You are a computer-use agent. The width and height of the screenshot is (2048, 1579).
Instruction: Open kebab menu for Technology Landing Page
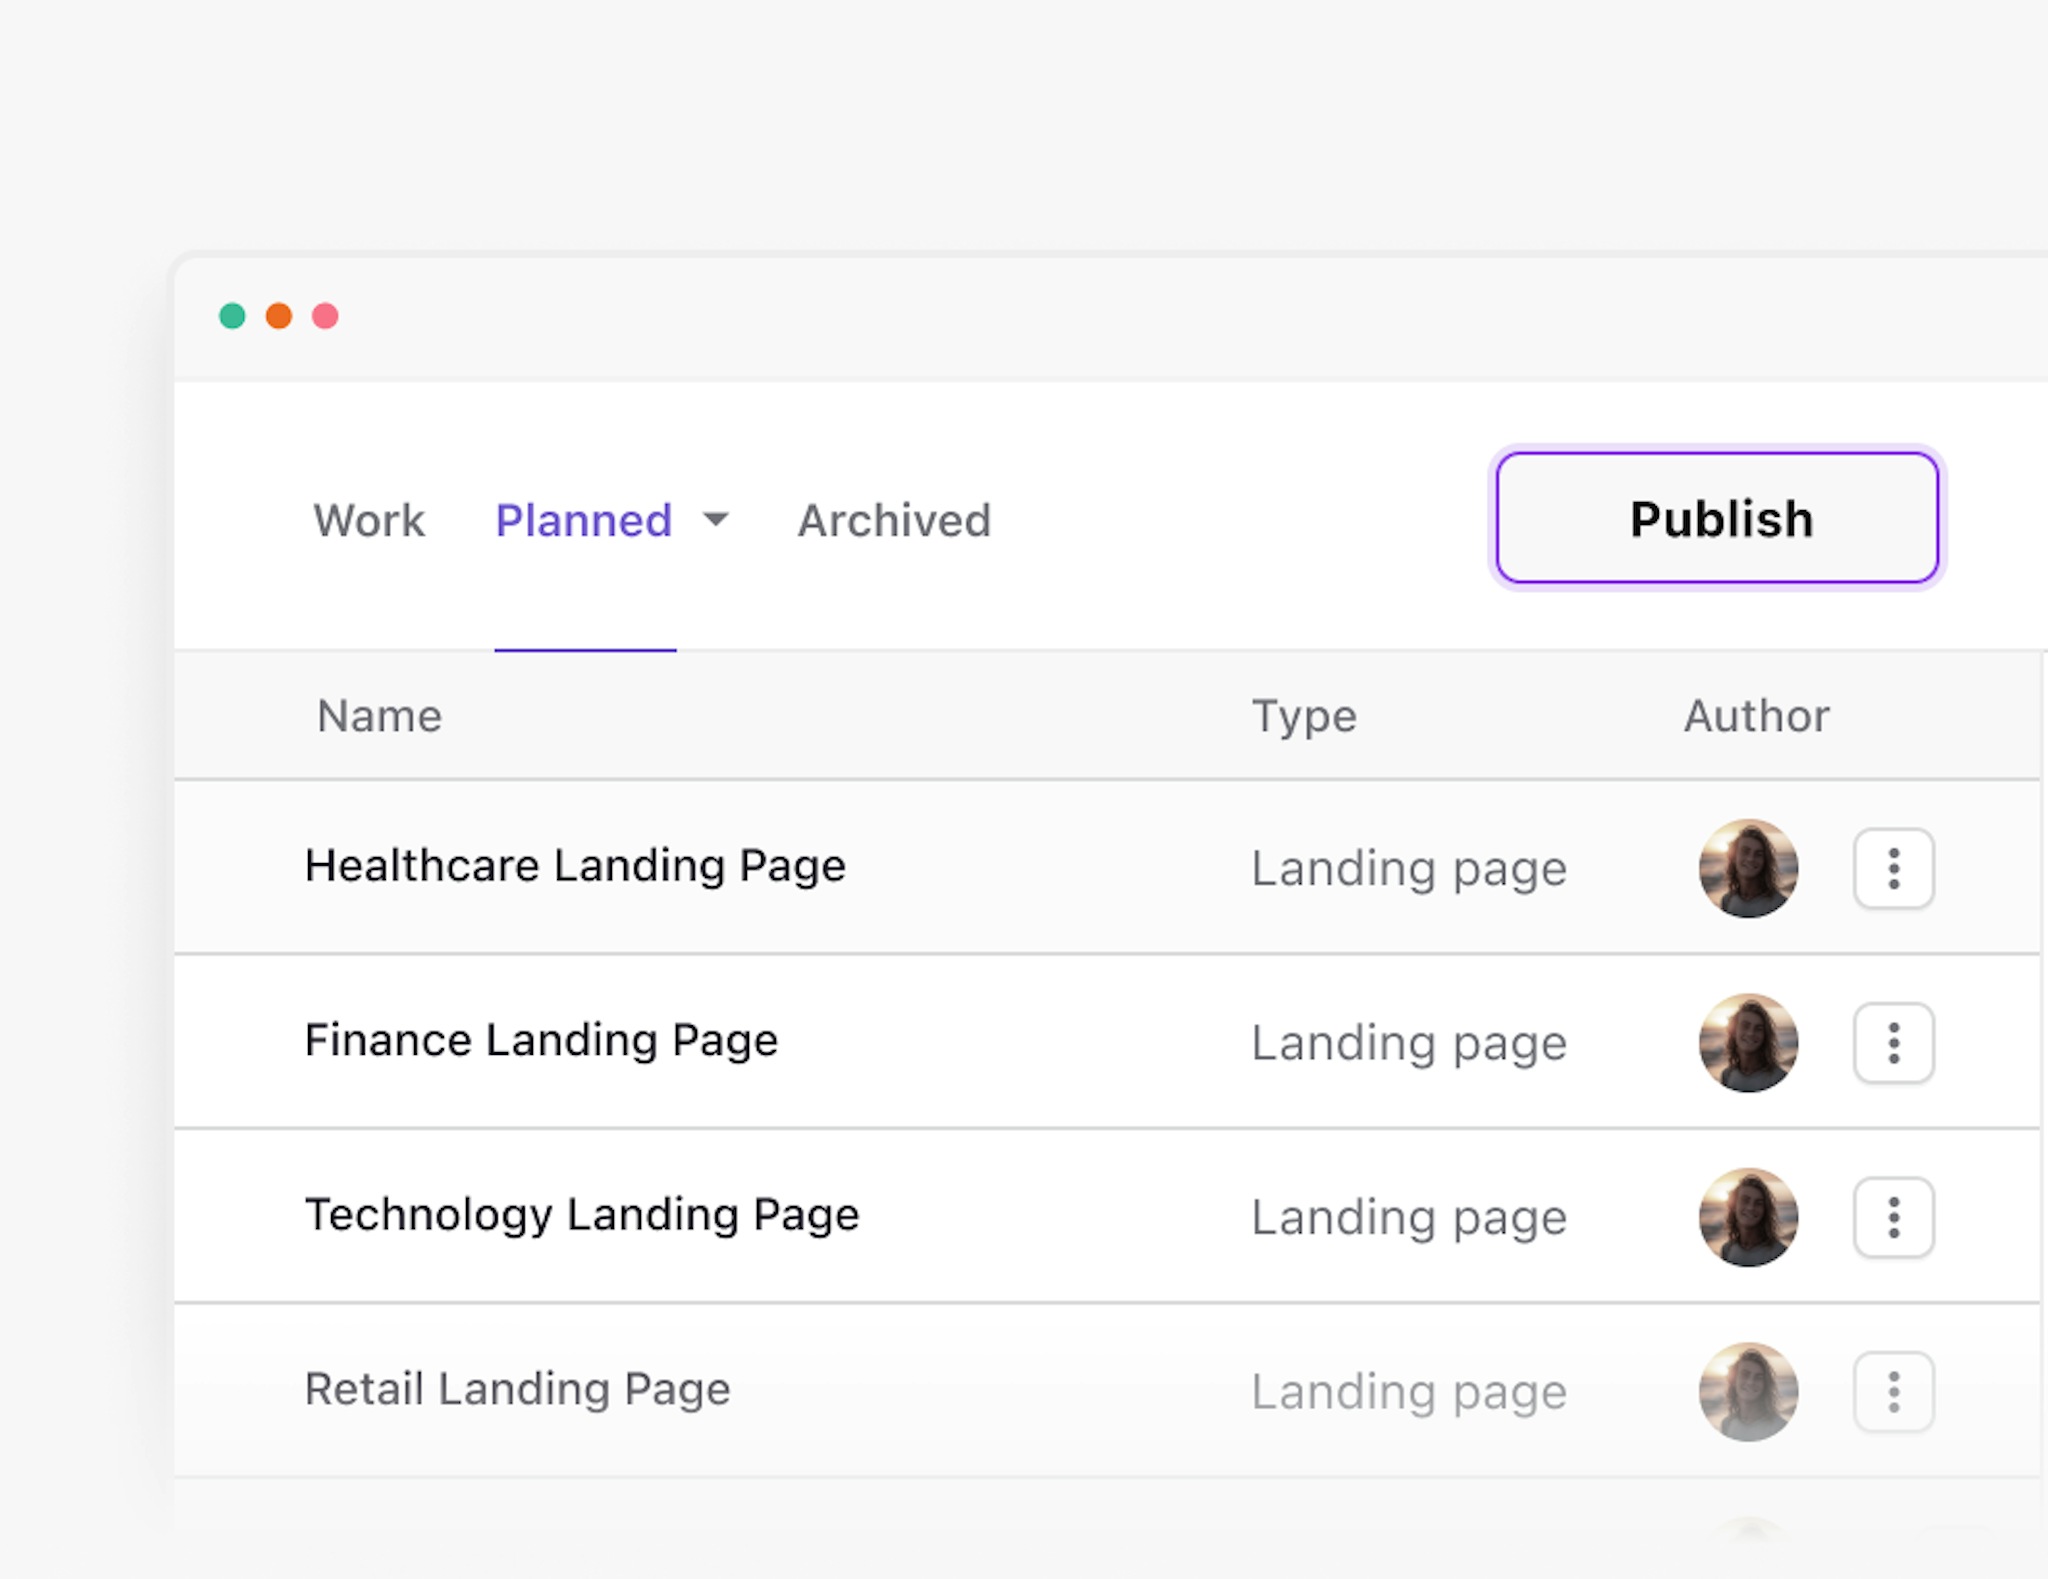[1893, 1217]
